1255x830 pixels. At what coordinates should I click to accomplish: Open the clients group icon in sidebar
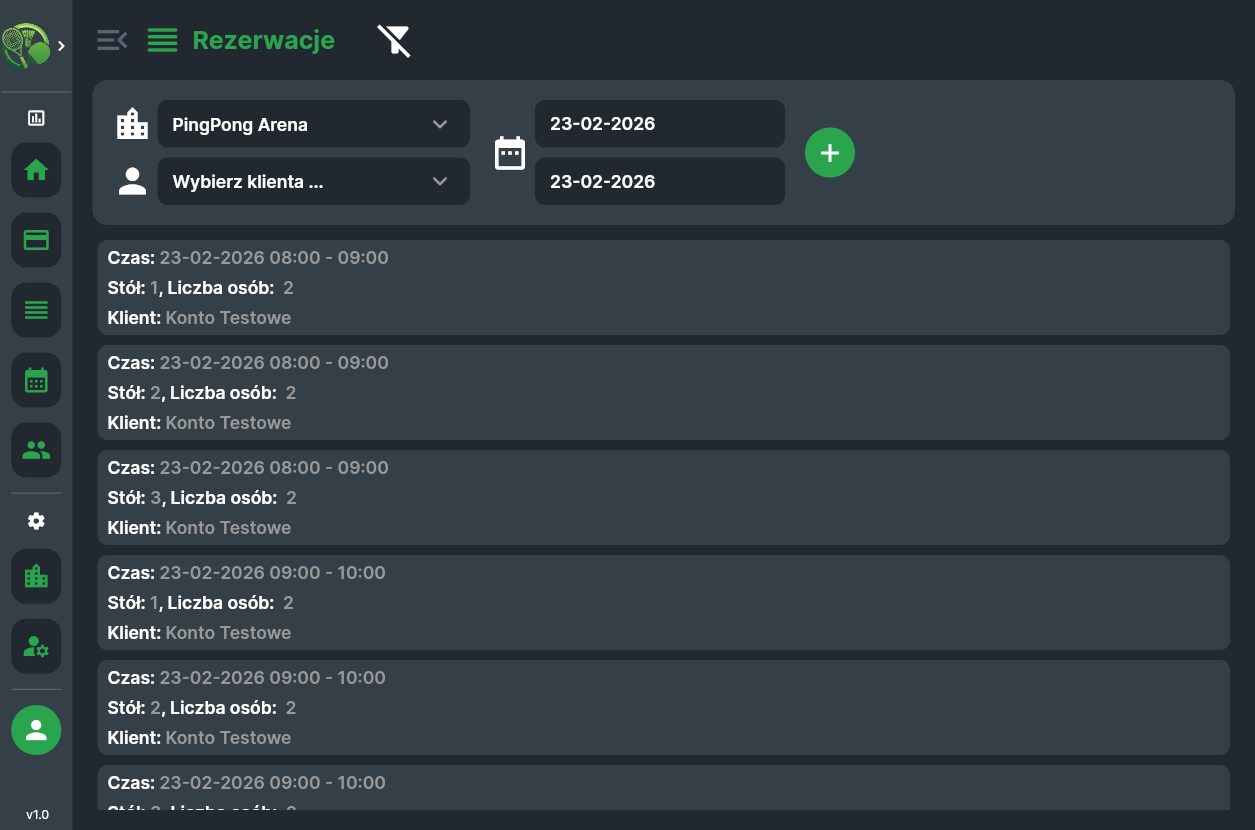(36, 450)
